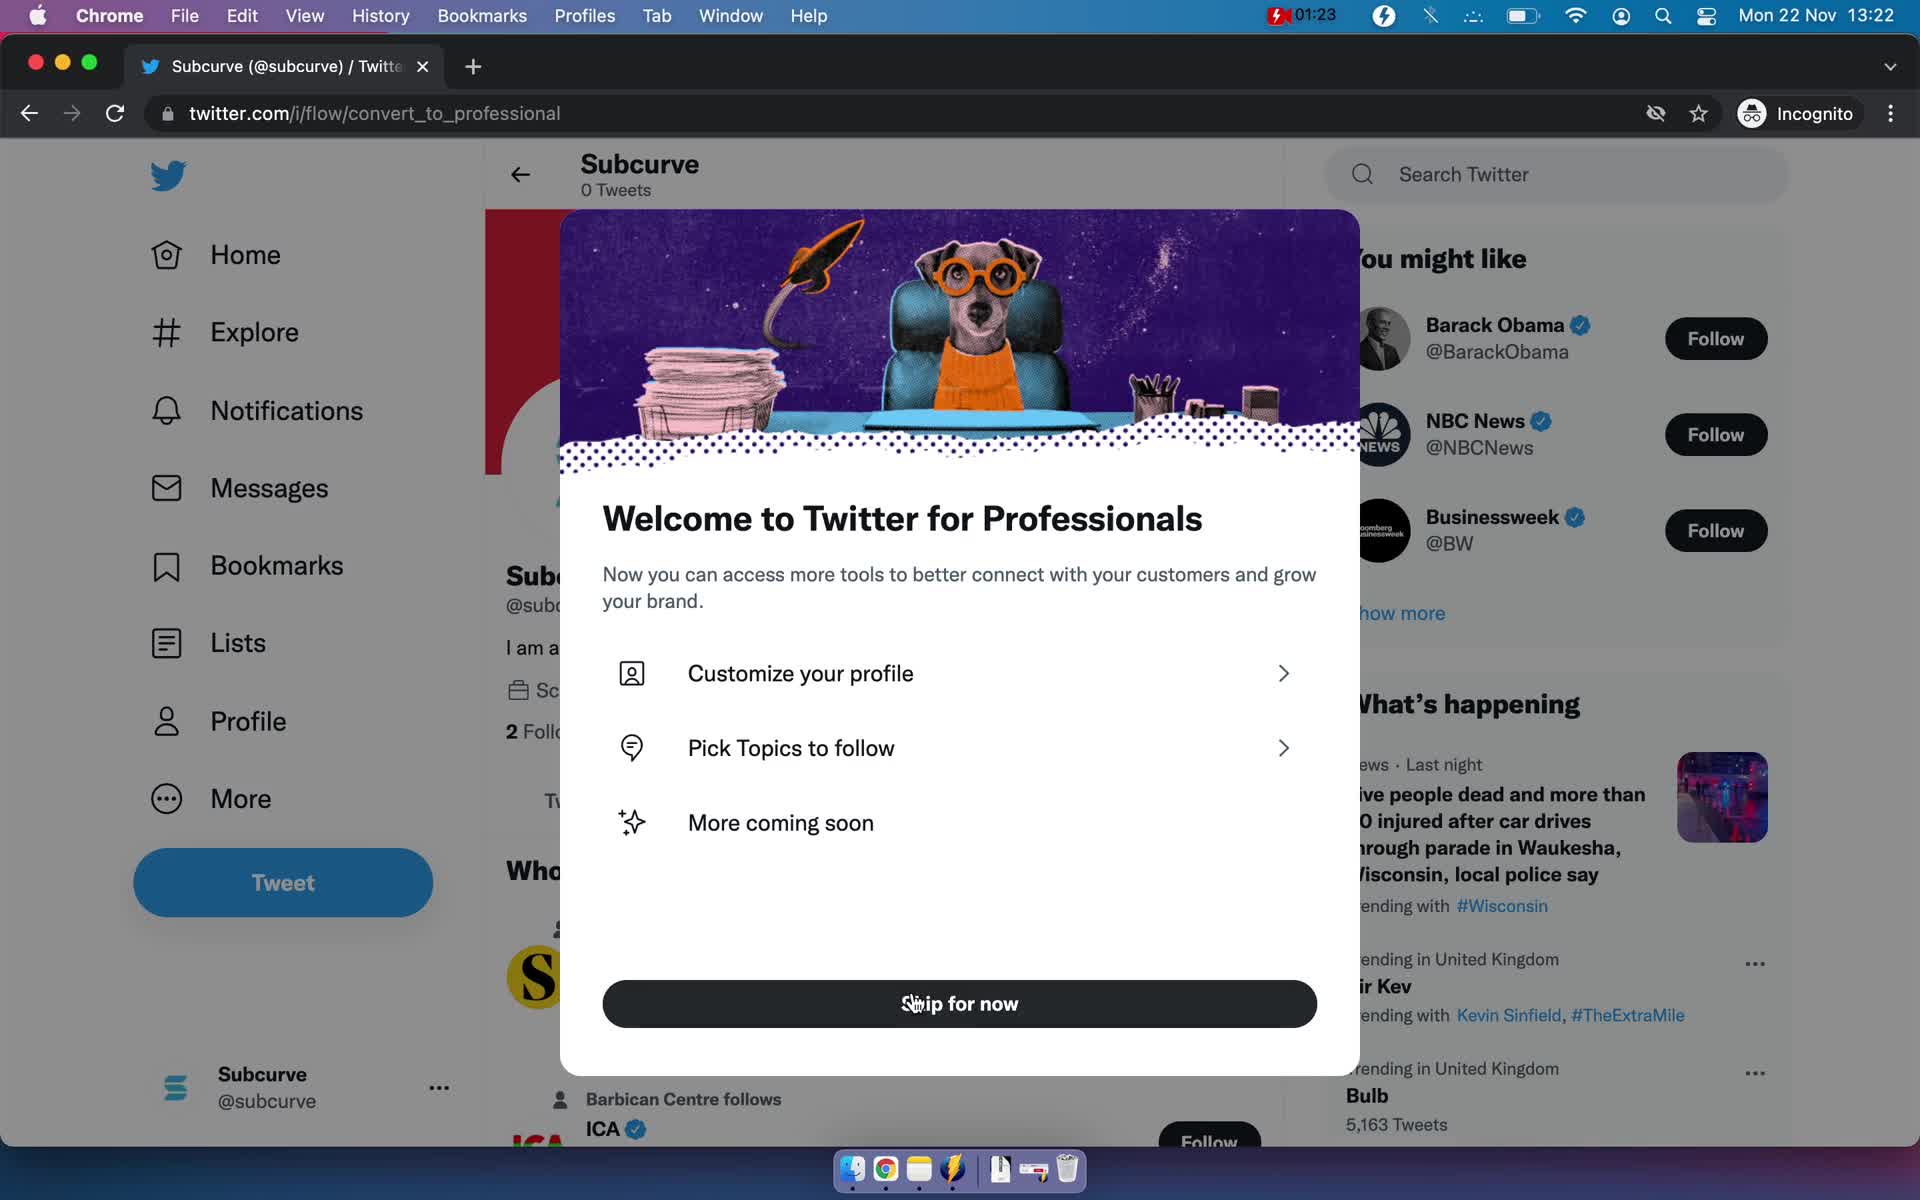Viewport: 1920px width, 1200px height.
Task: Select the Explore icon in sidebar
Action: coord(166,332)
